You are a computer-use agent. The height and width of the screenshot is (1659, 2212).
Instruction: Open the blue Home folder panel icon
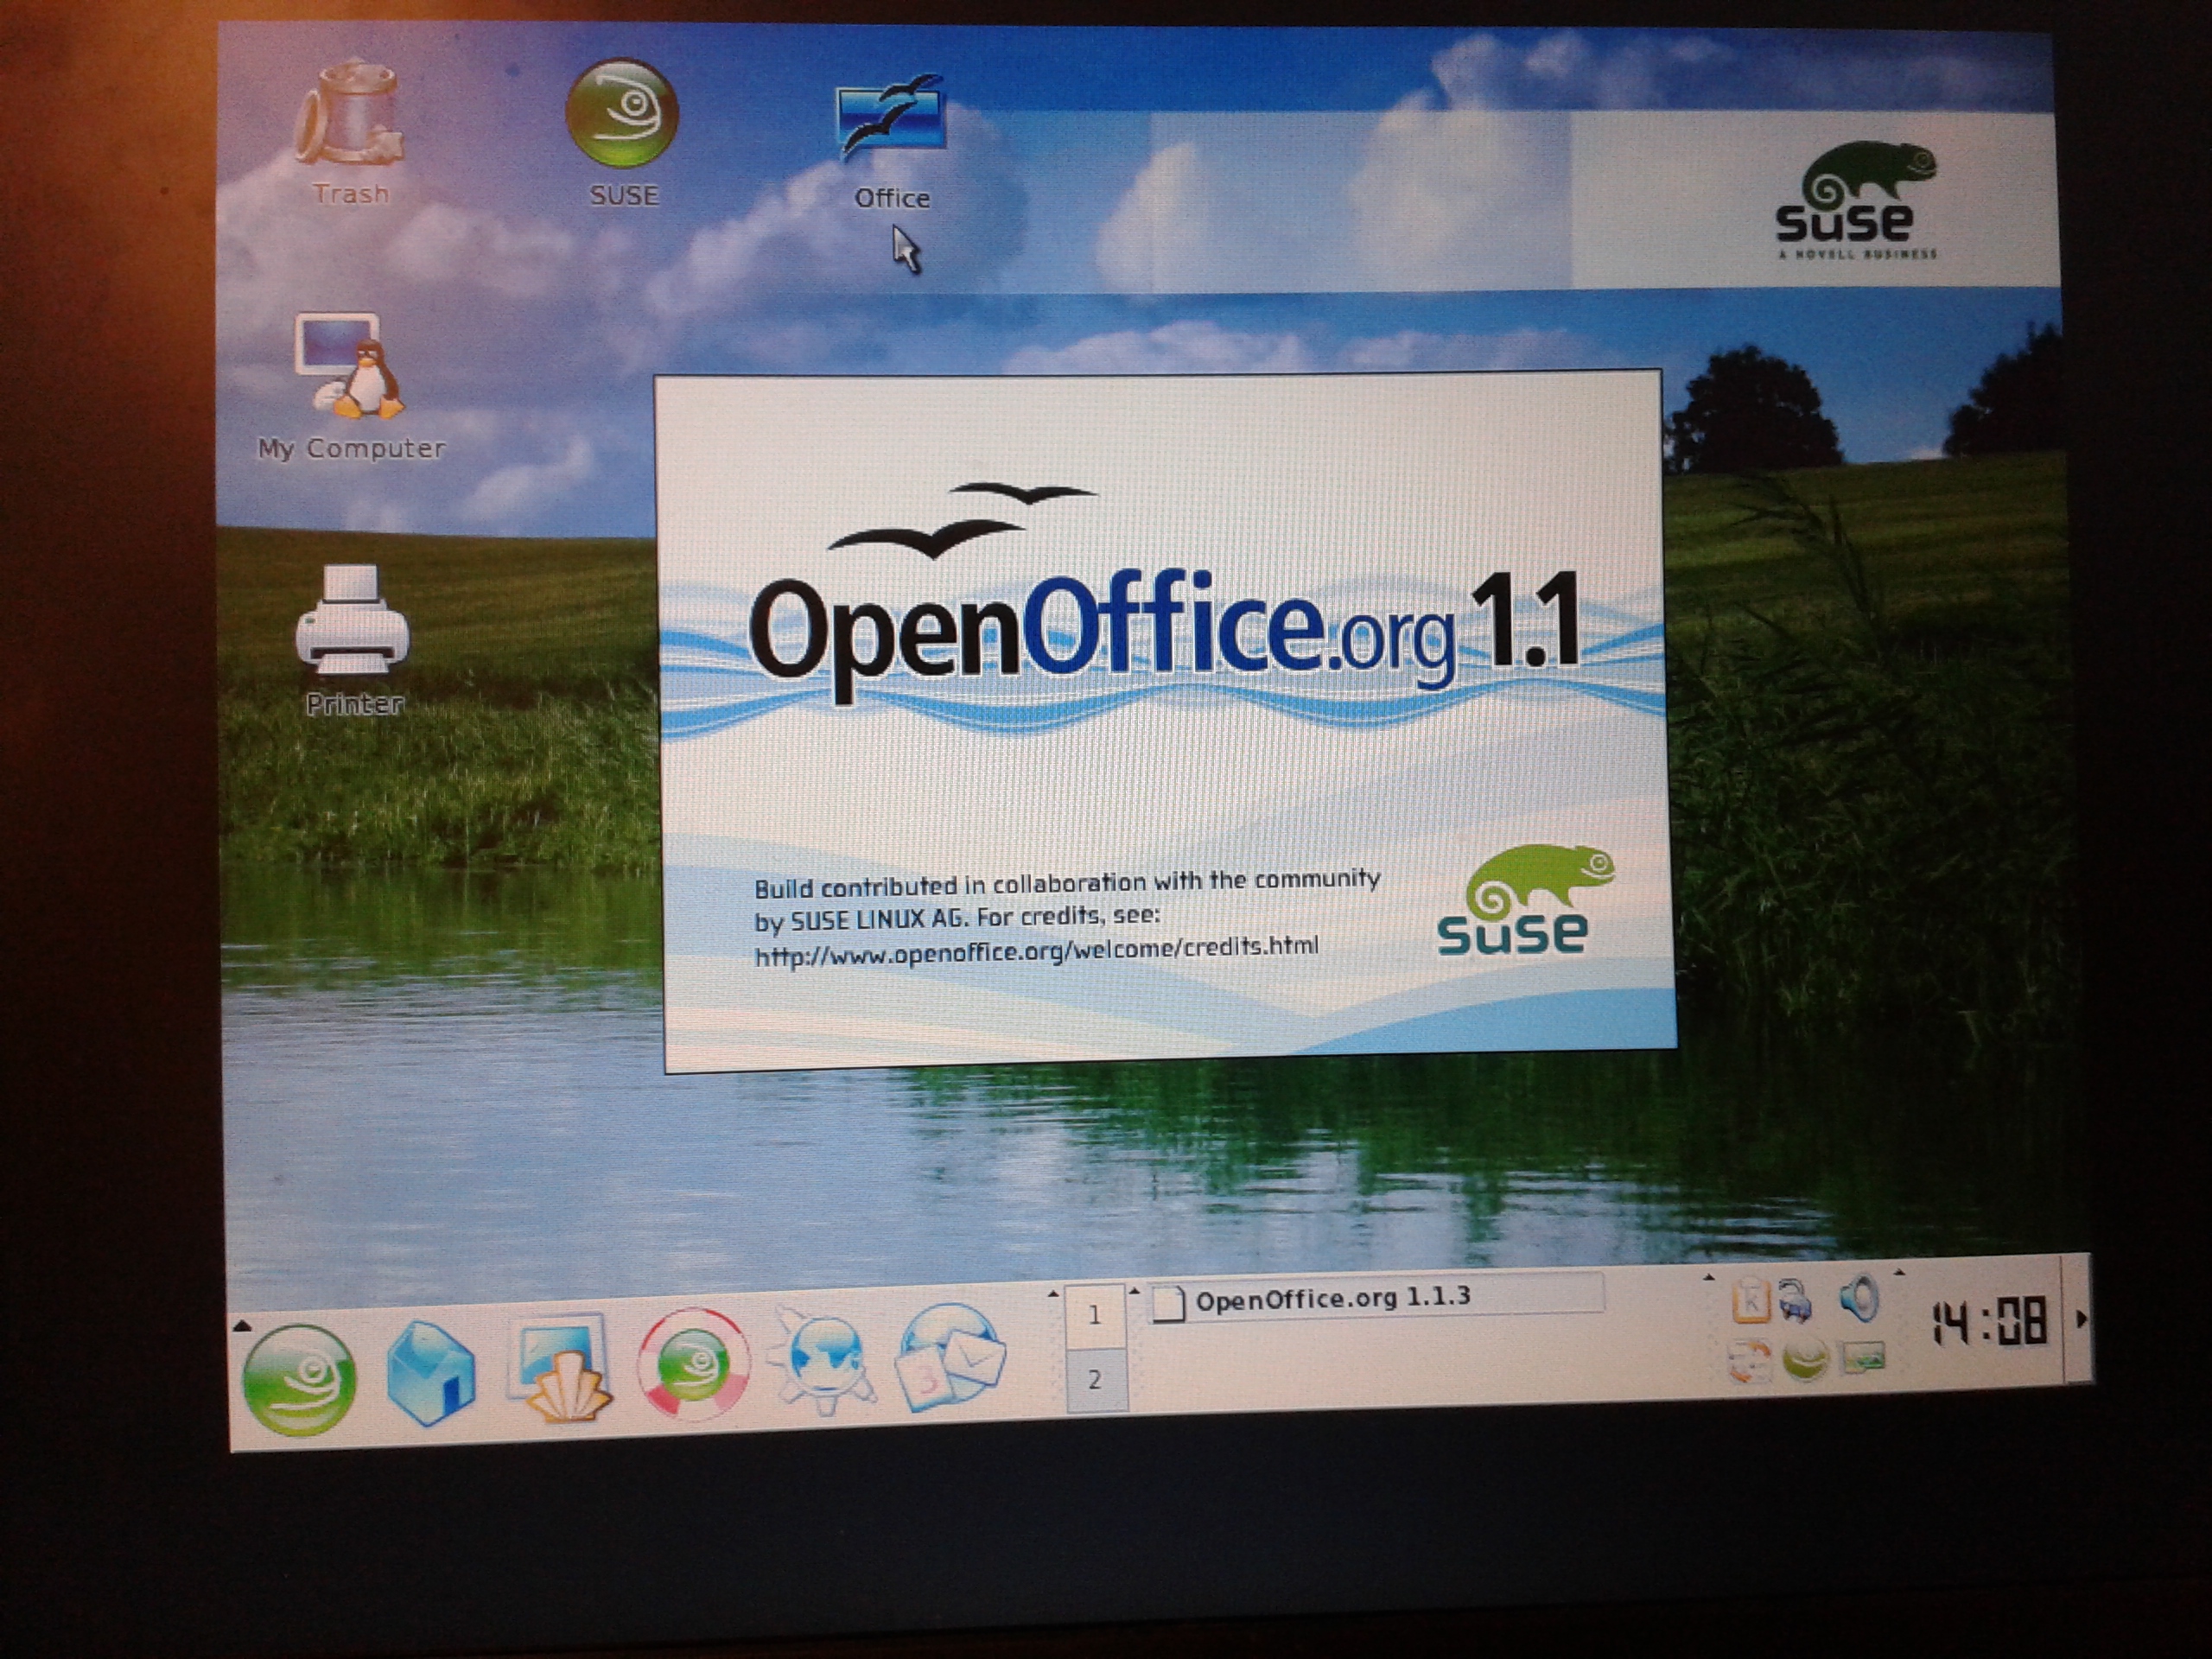coord(431,1372)
